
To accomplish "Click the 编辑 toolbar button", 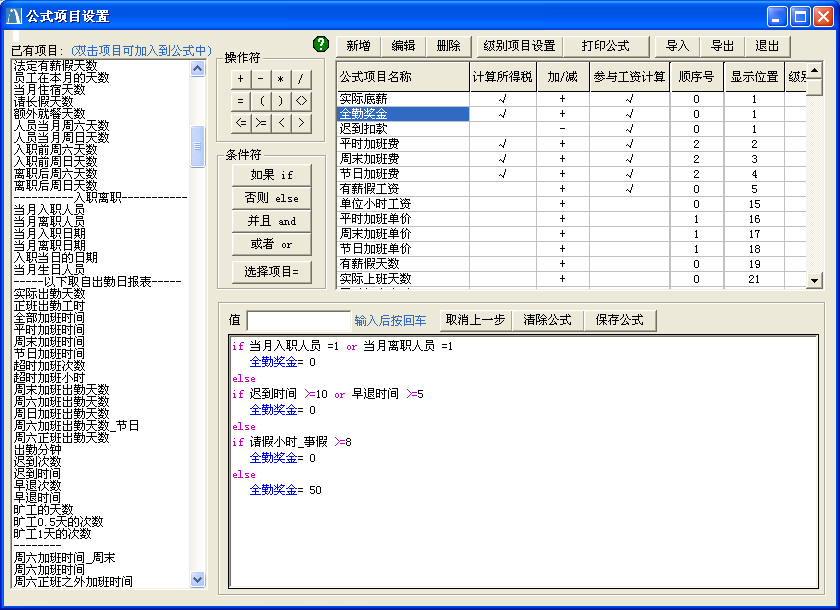I will pyautogui.click(x=403, y=46).
